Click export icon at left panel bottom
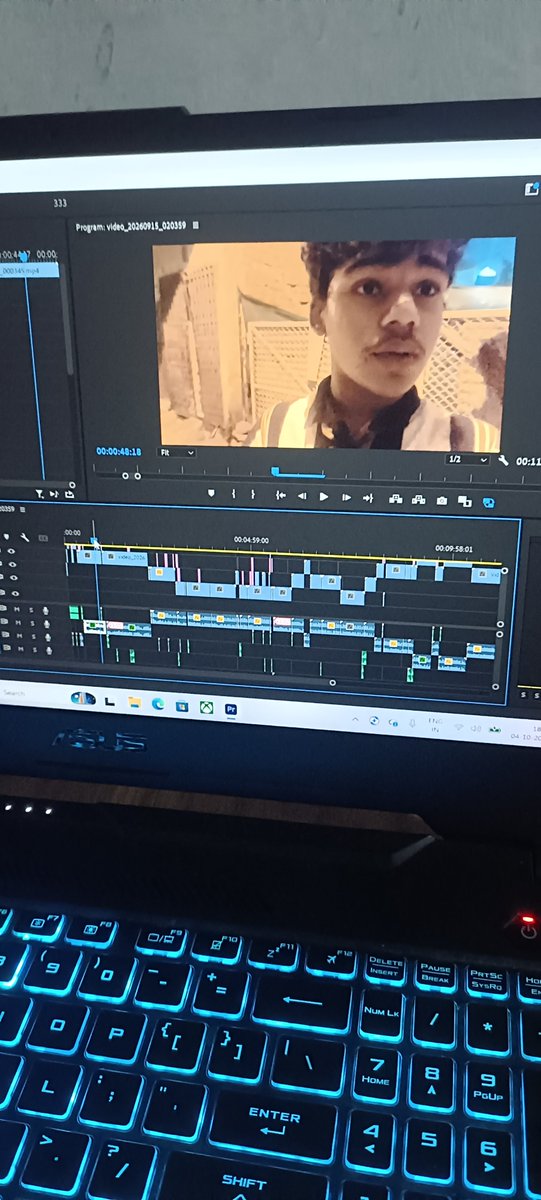This screenshot has height=1200, width=541. 70,493
